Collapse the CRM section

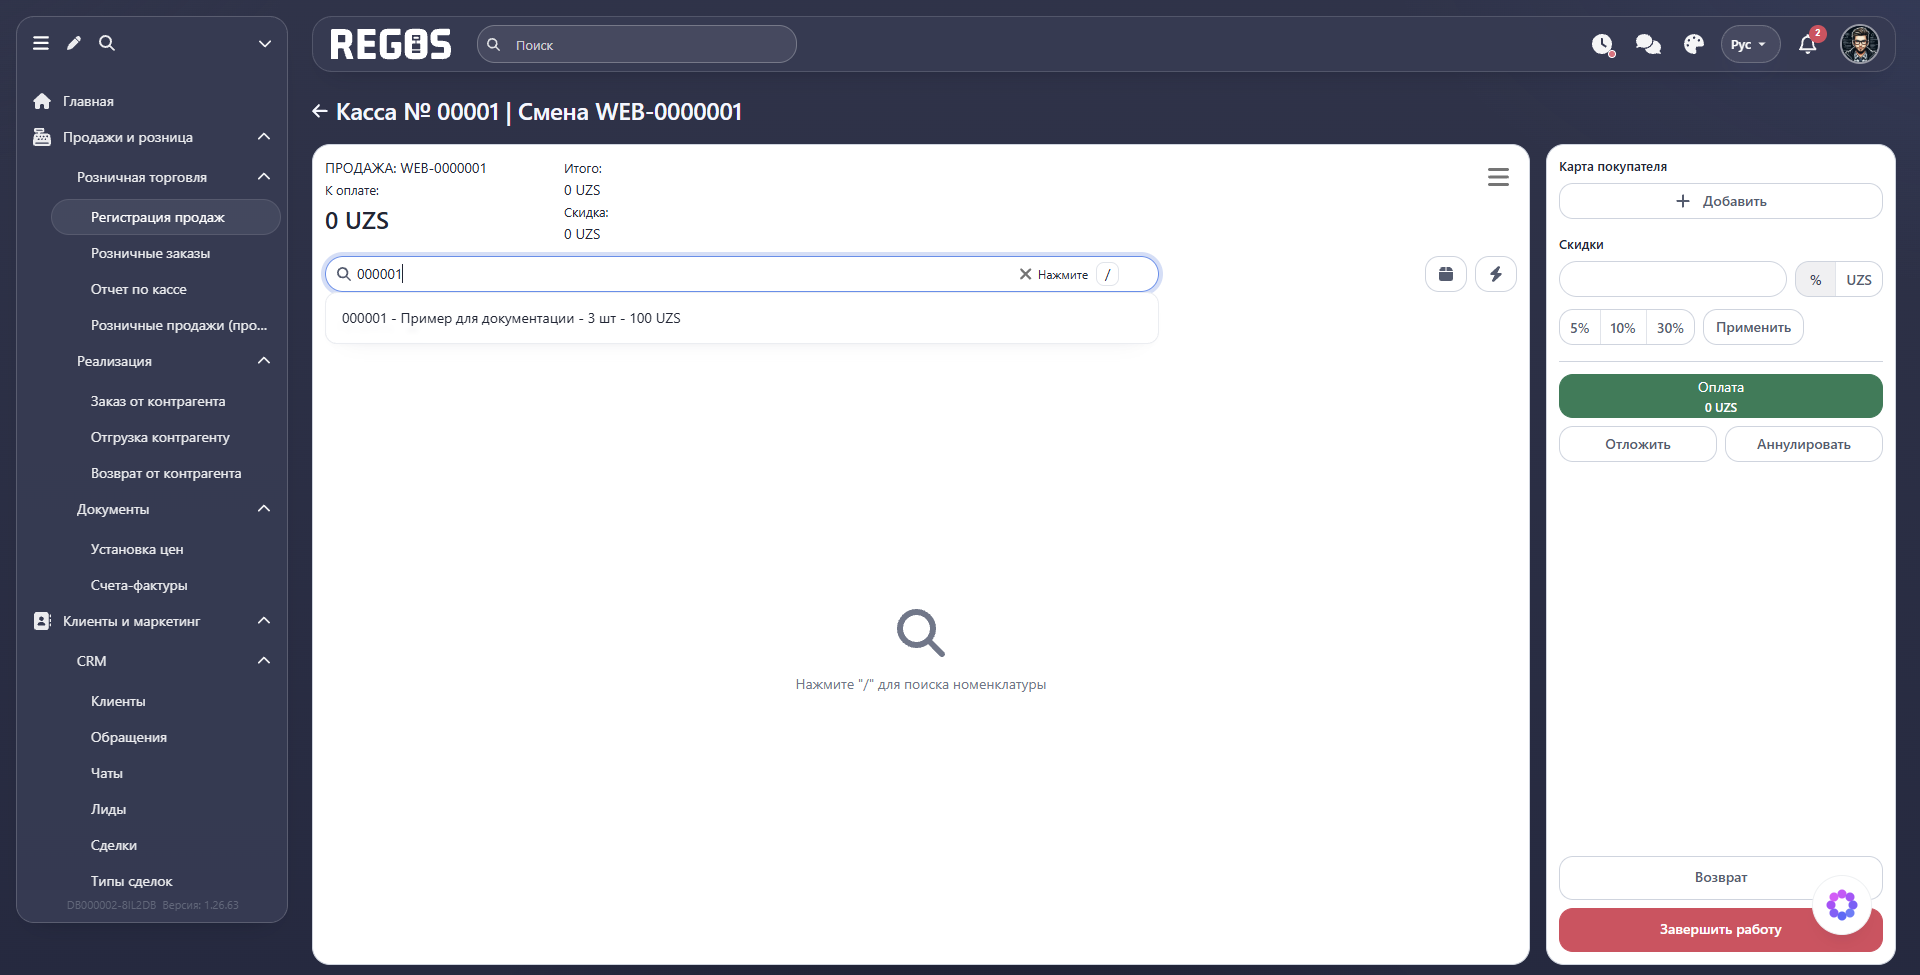tap(264, 661)
